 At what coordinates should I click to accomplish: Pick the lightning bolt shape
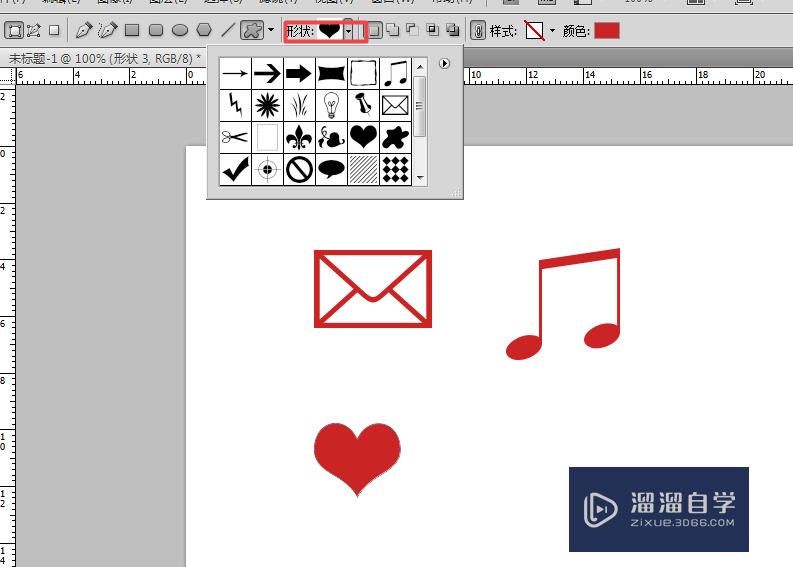point(235,106)
